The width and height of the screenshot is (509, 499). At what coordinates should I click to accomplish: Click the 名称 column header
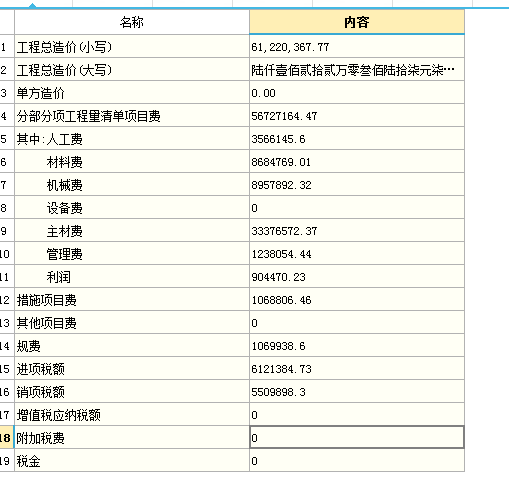[x=132, y=22]
